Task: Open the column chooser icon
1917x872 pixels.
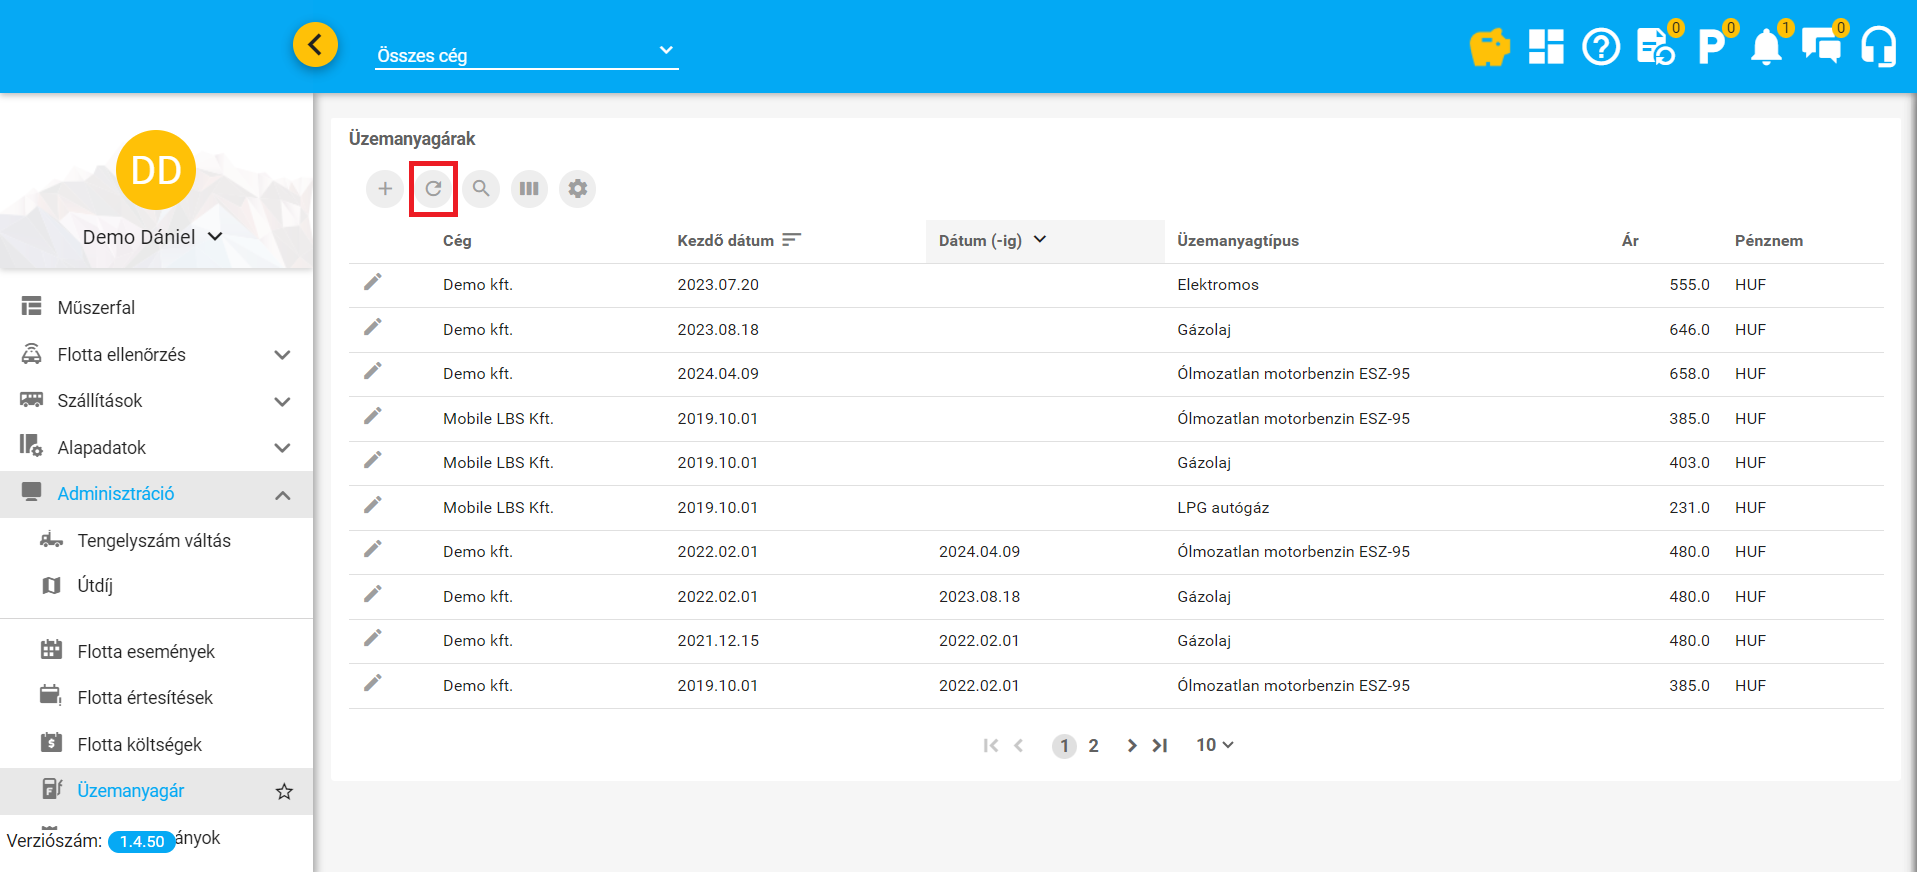Action: coord(529,188)
